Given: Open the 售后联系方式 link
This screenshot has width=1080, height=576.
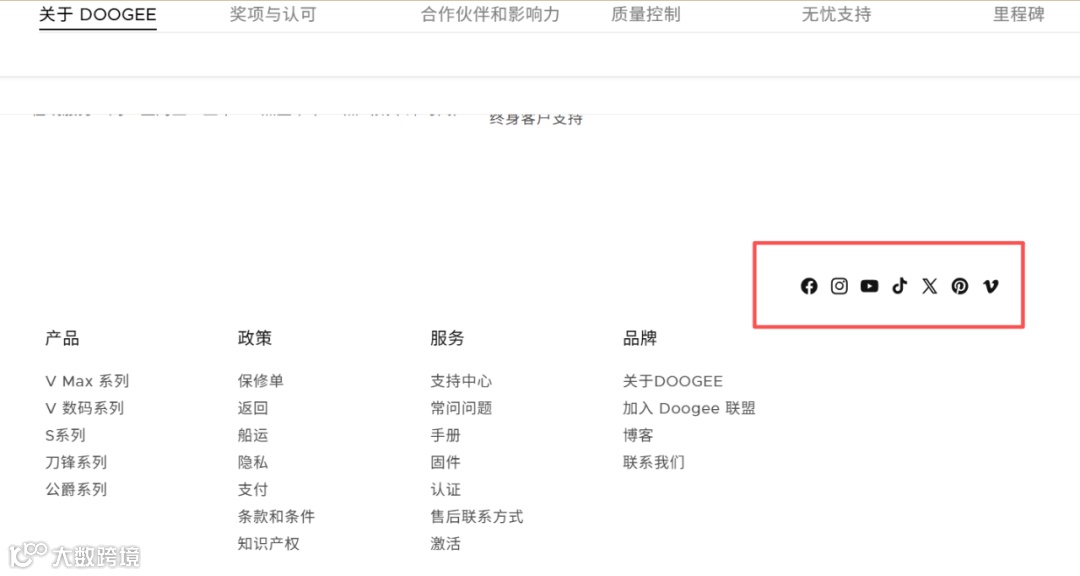Looking at the screenshot, I should (x=477, y=517).
